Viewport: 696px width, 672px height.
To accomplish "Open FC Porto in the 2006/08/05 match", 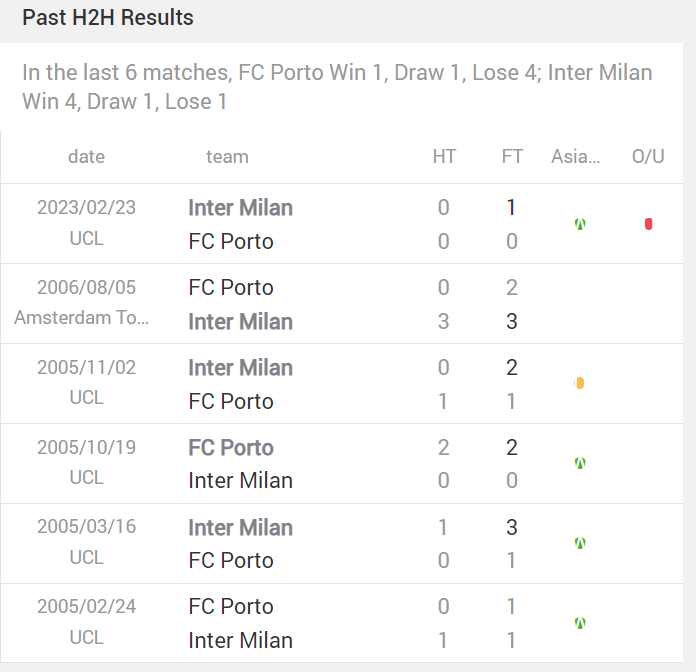I will click(231, 288).
